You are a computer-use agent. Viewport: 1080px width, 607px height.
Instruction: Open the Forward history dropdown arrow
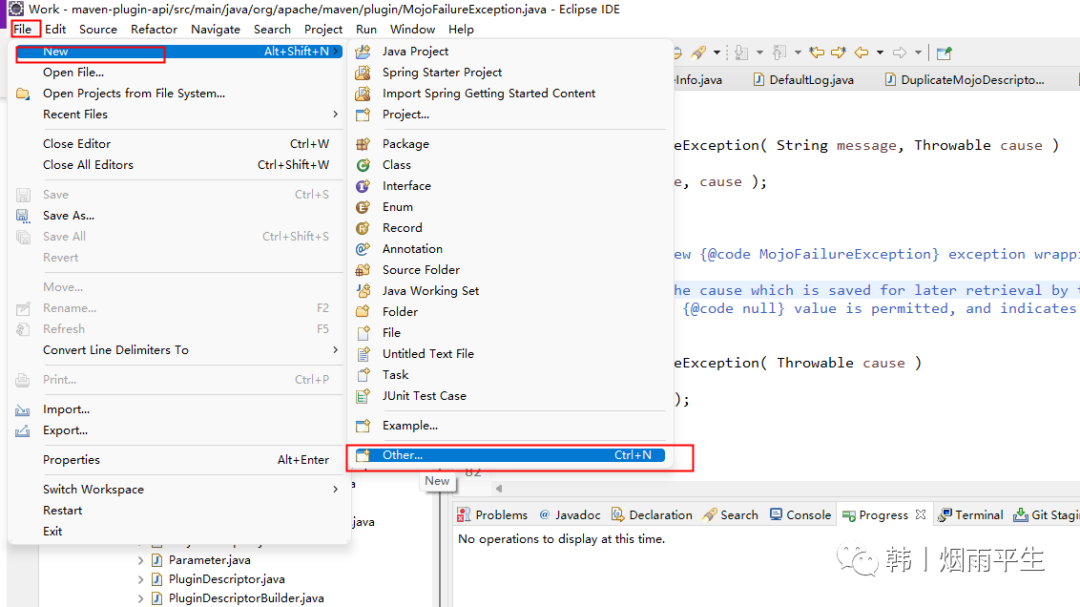tap(917, 52)
